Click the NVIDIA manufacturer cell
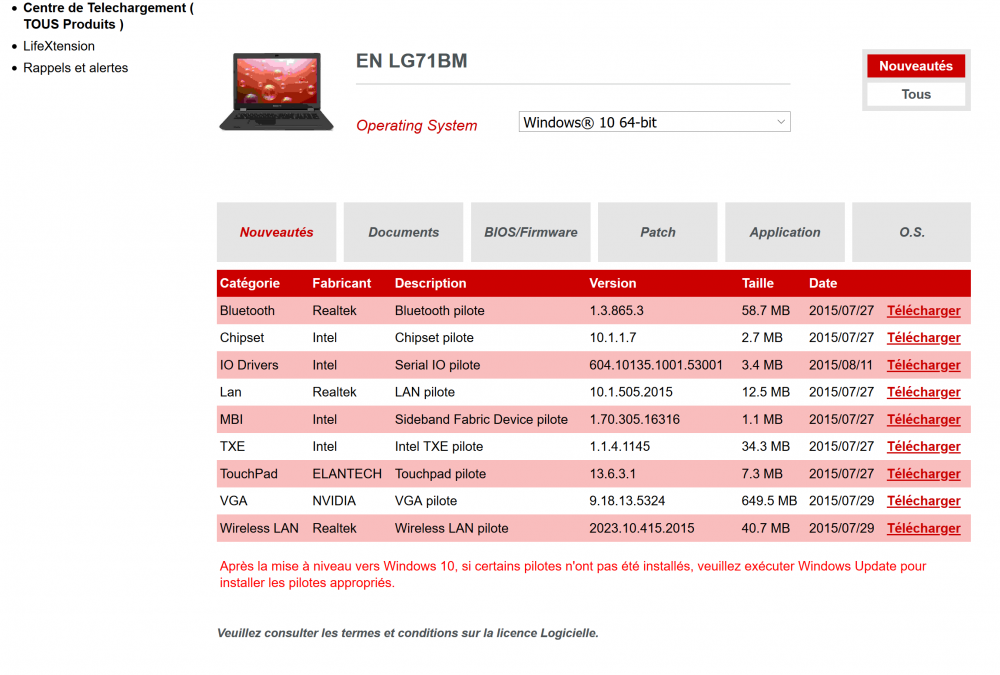 pyautogui.click(x=334, y=501)
